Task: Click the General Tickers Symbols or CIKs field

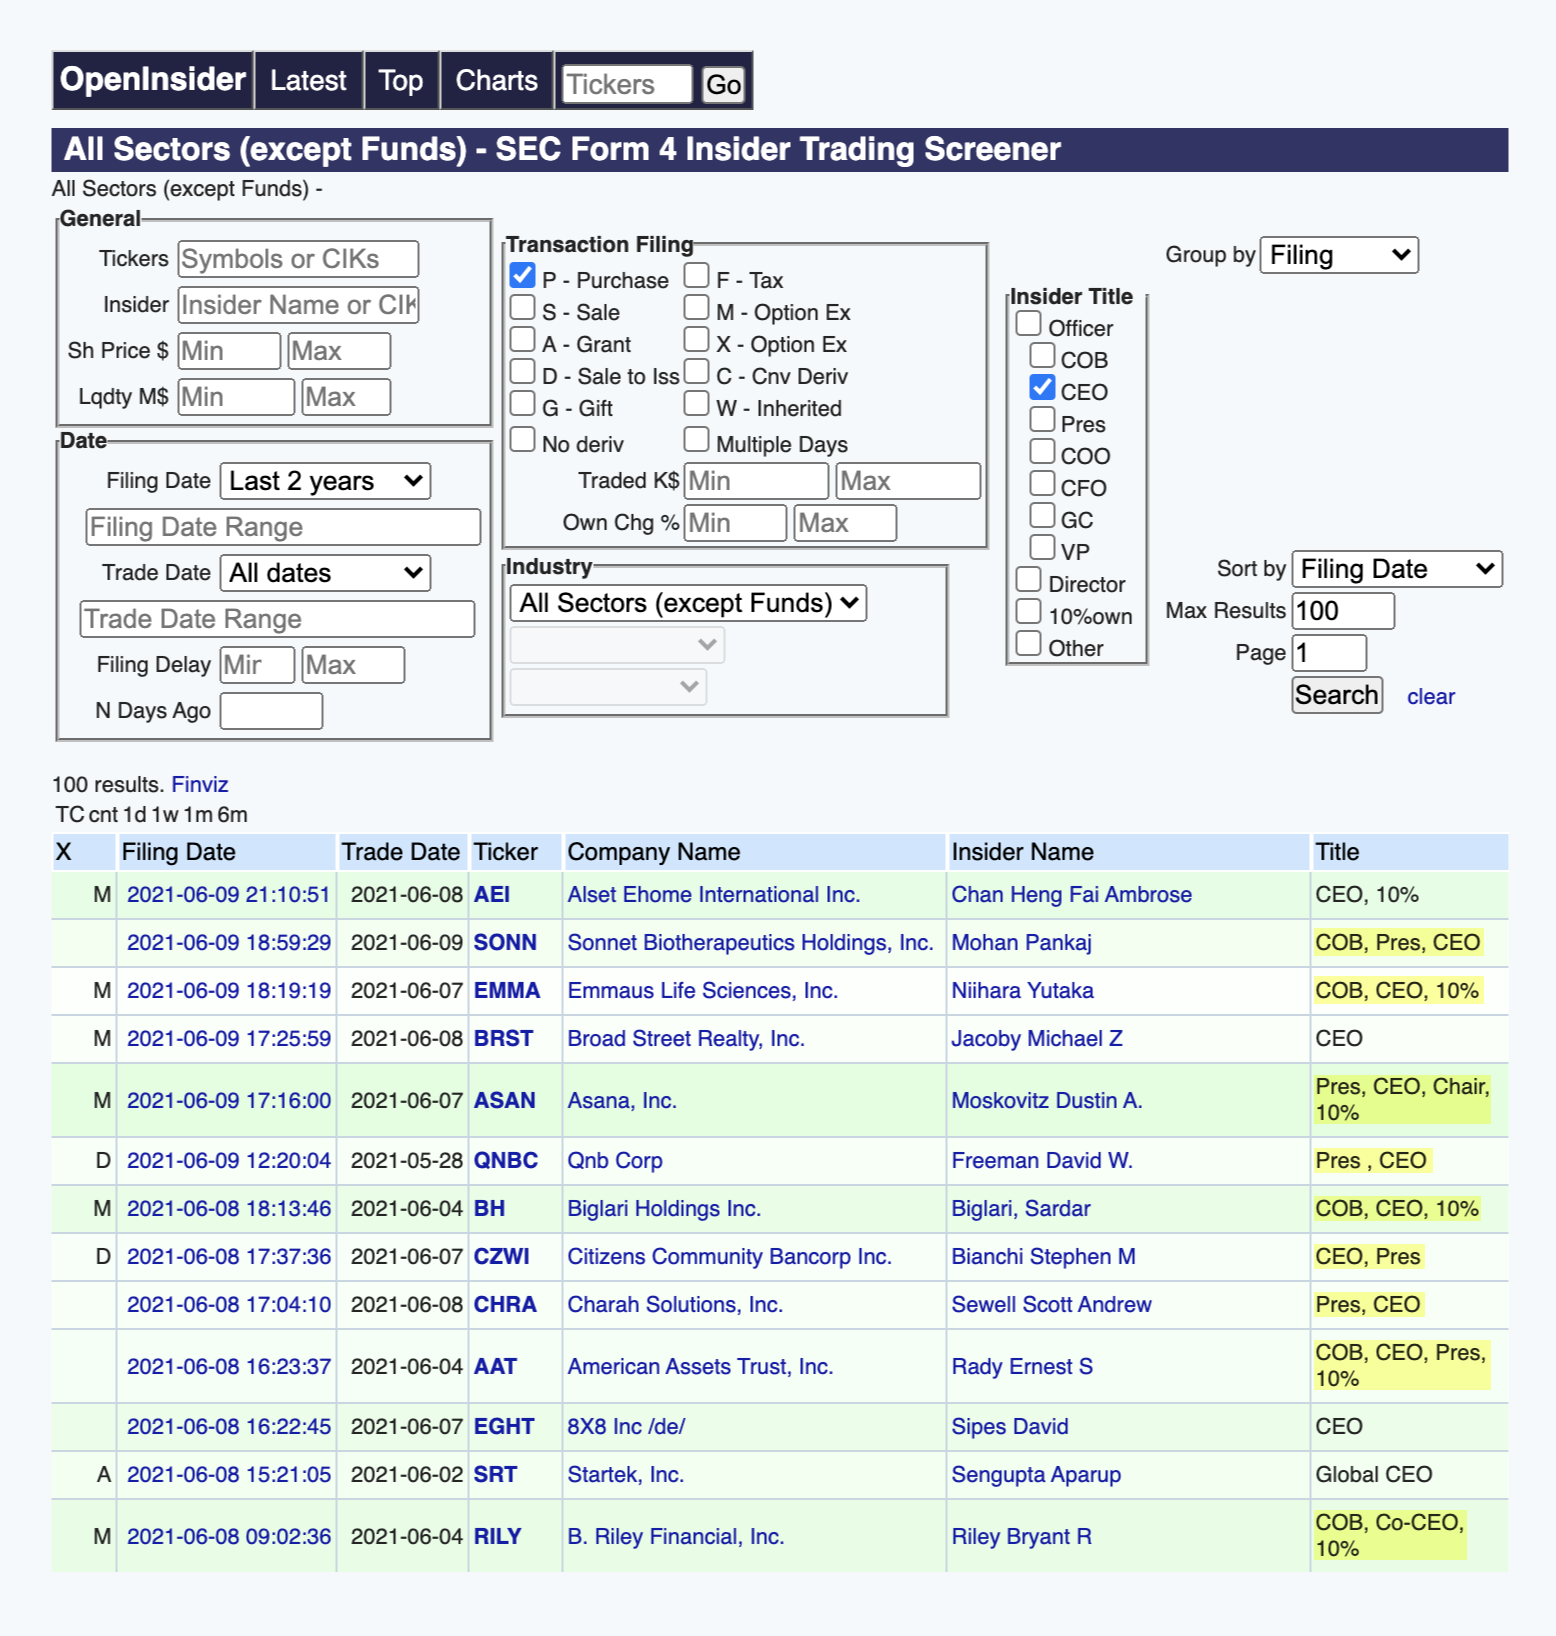Action: tap(298, 259)
